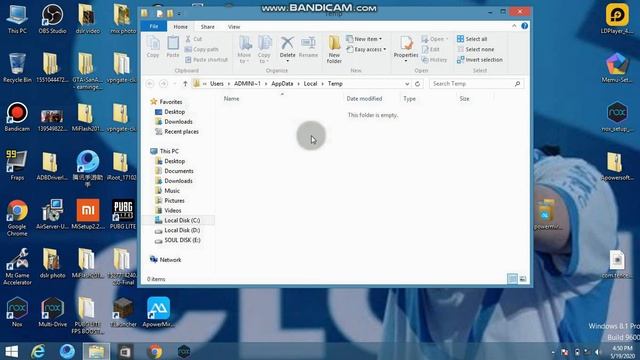Open the Copy to ribbon dropdown
640x360 pixels.
click(x=264, y=49)
